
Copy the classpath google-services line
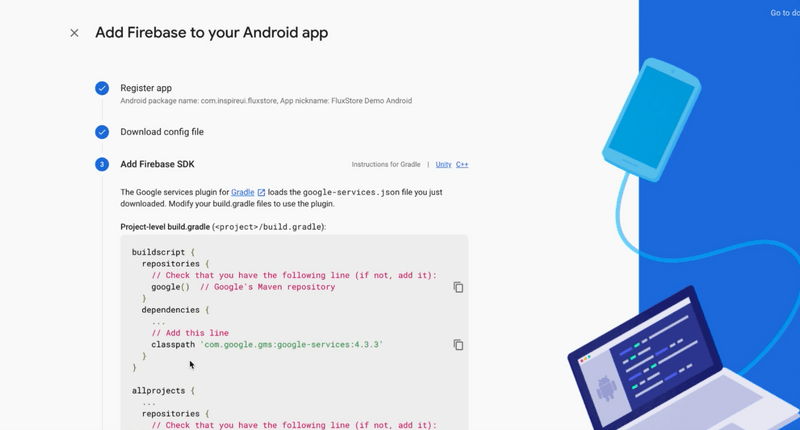(458, 345)
